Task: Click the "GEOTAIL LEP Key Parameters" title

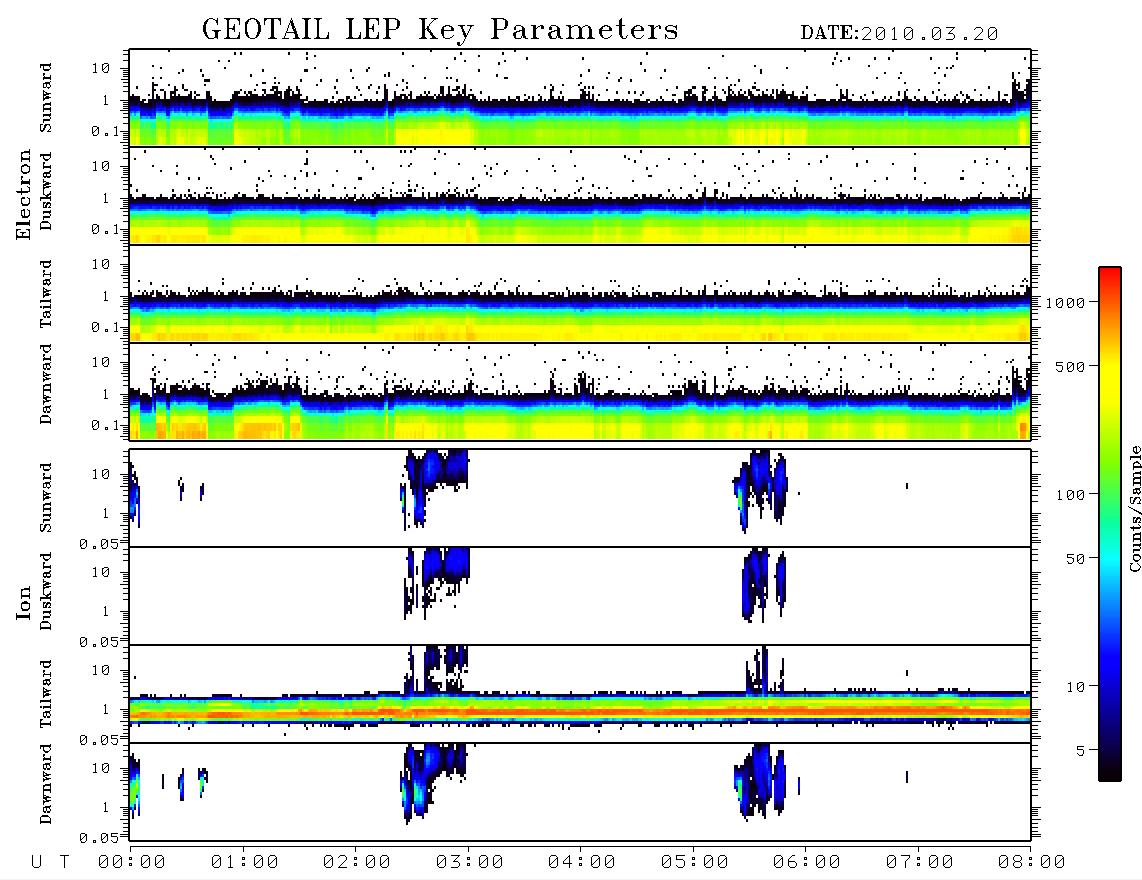Action: click(x=440, y=30)
